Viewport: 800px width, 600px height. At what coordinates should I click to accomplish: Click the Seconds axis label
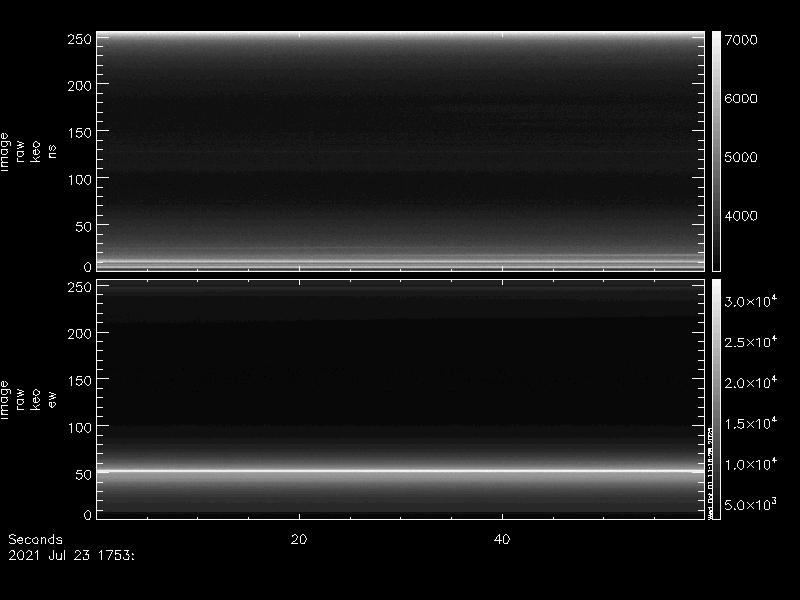point(35,539)
